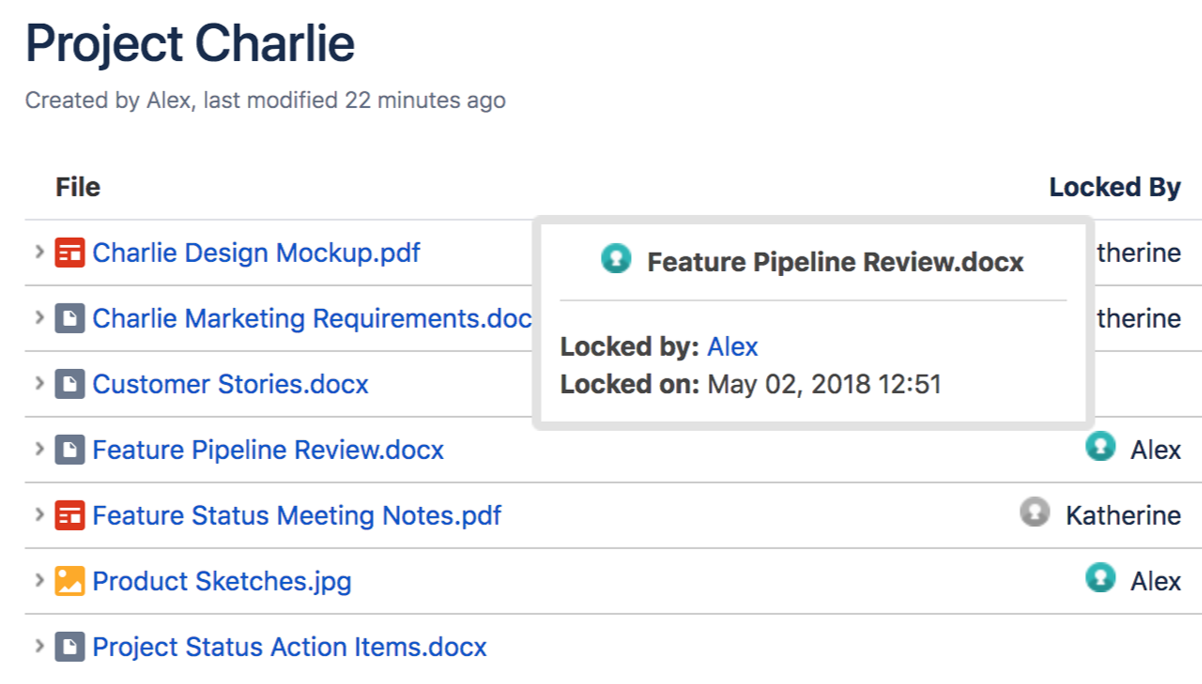1202x684 pixels.
Task: Expand the Charlie Design Mockup.pdf row
Action: click(x=39, y=253)
